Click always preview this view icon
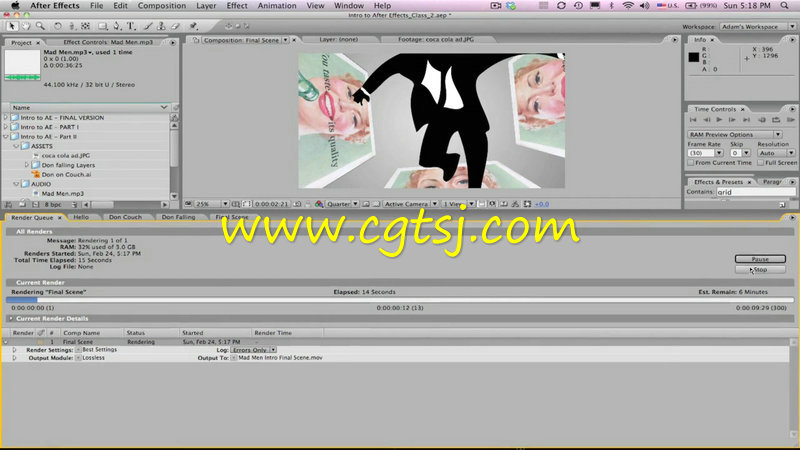 (x=188, y=204)
